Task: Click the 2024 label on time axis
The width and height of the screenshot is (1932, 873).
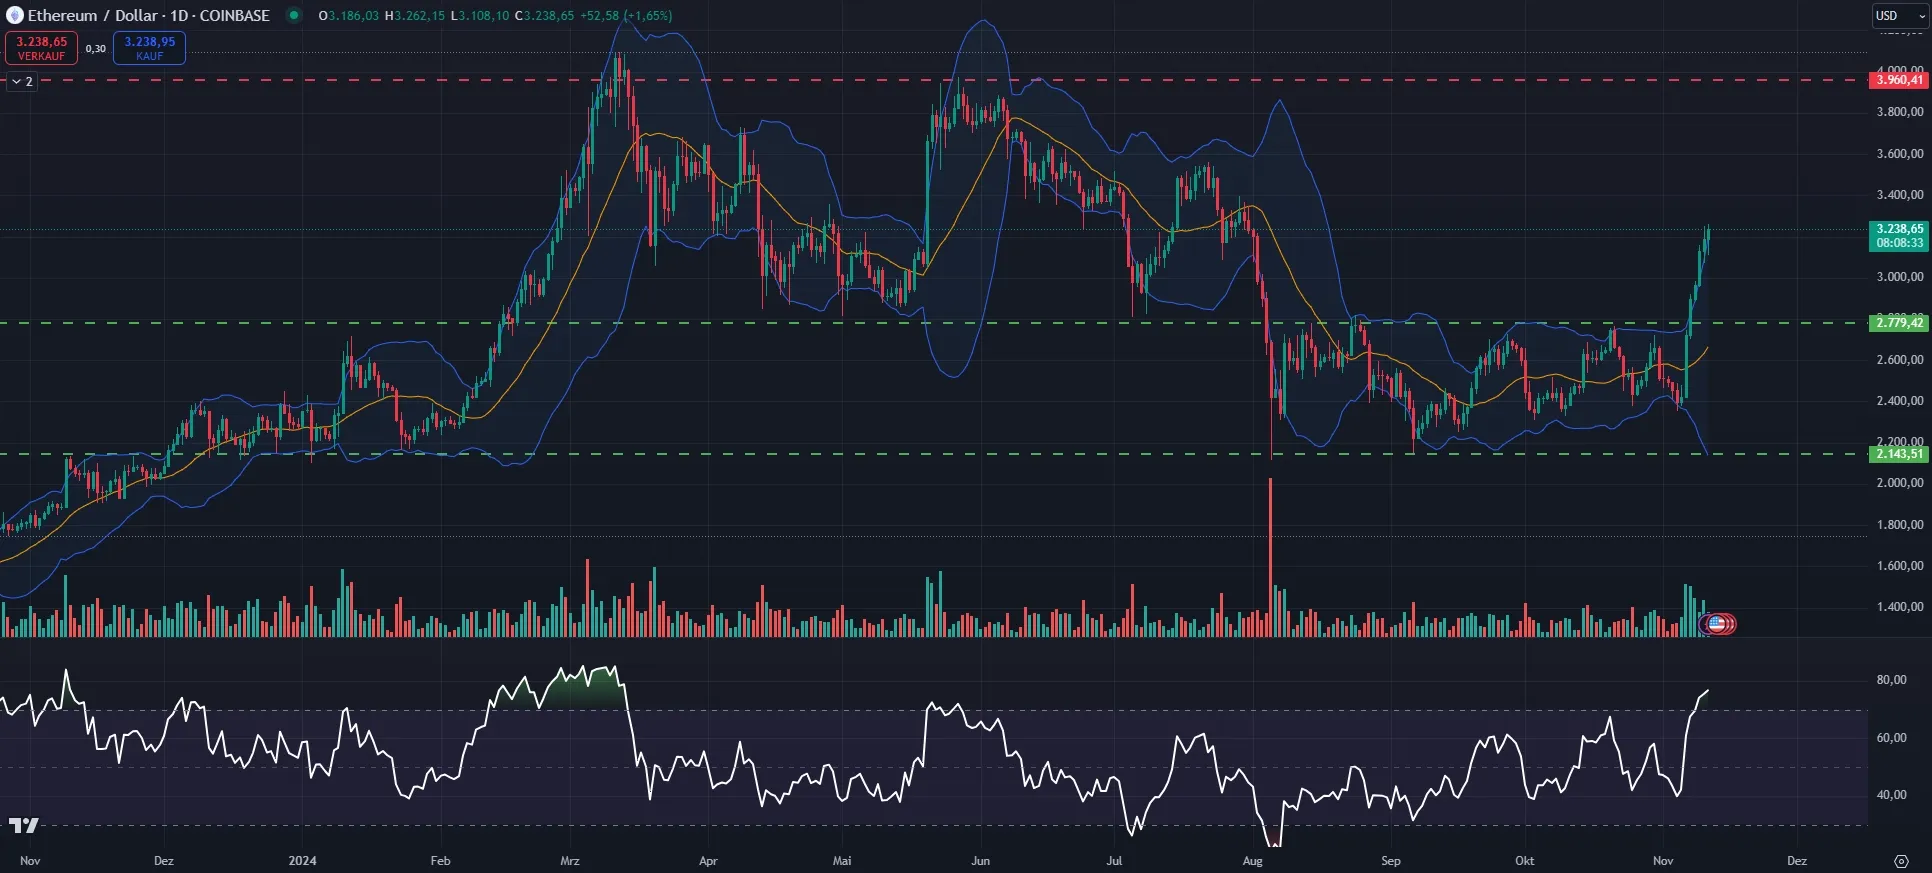Action: (x=302, y=861)
